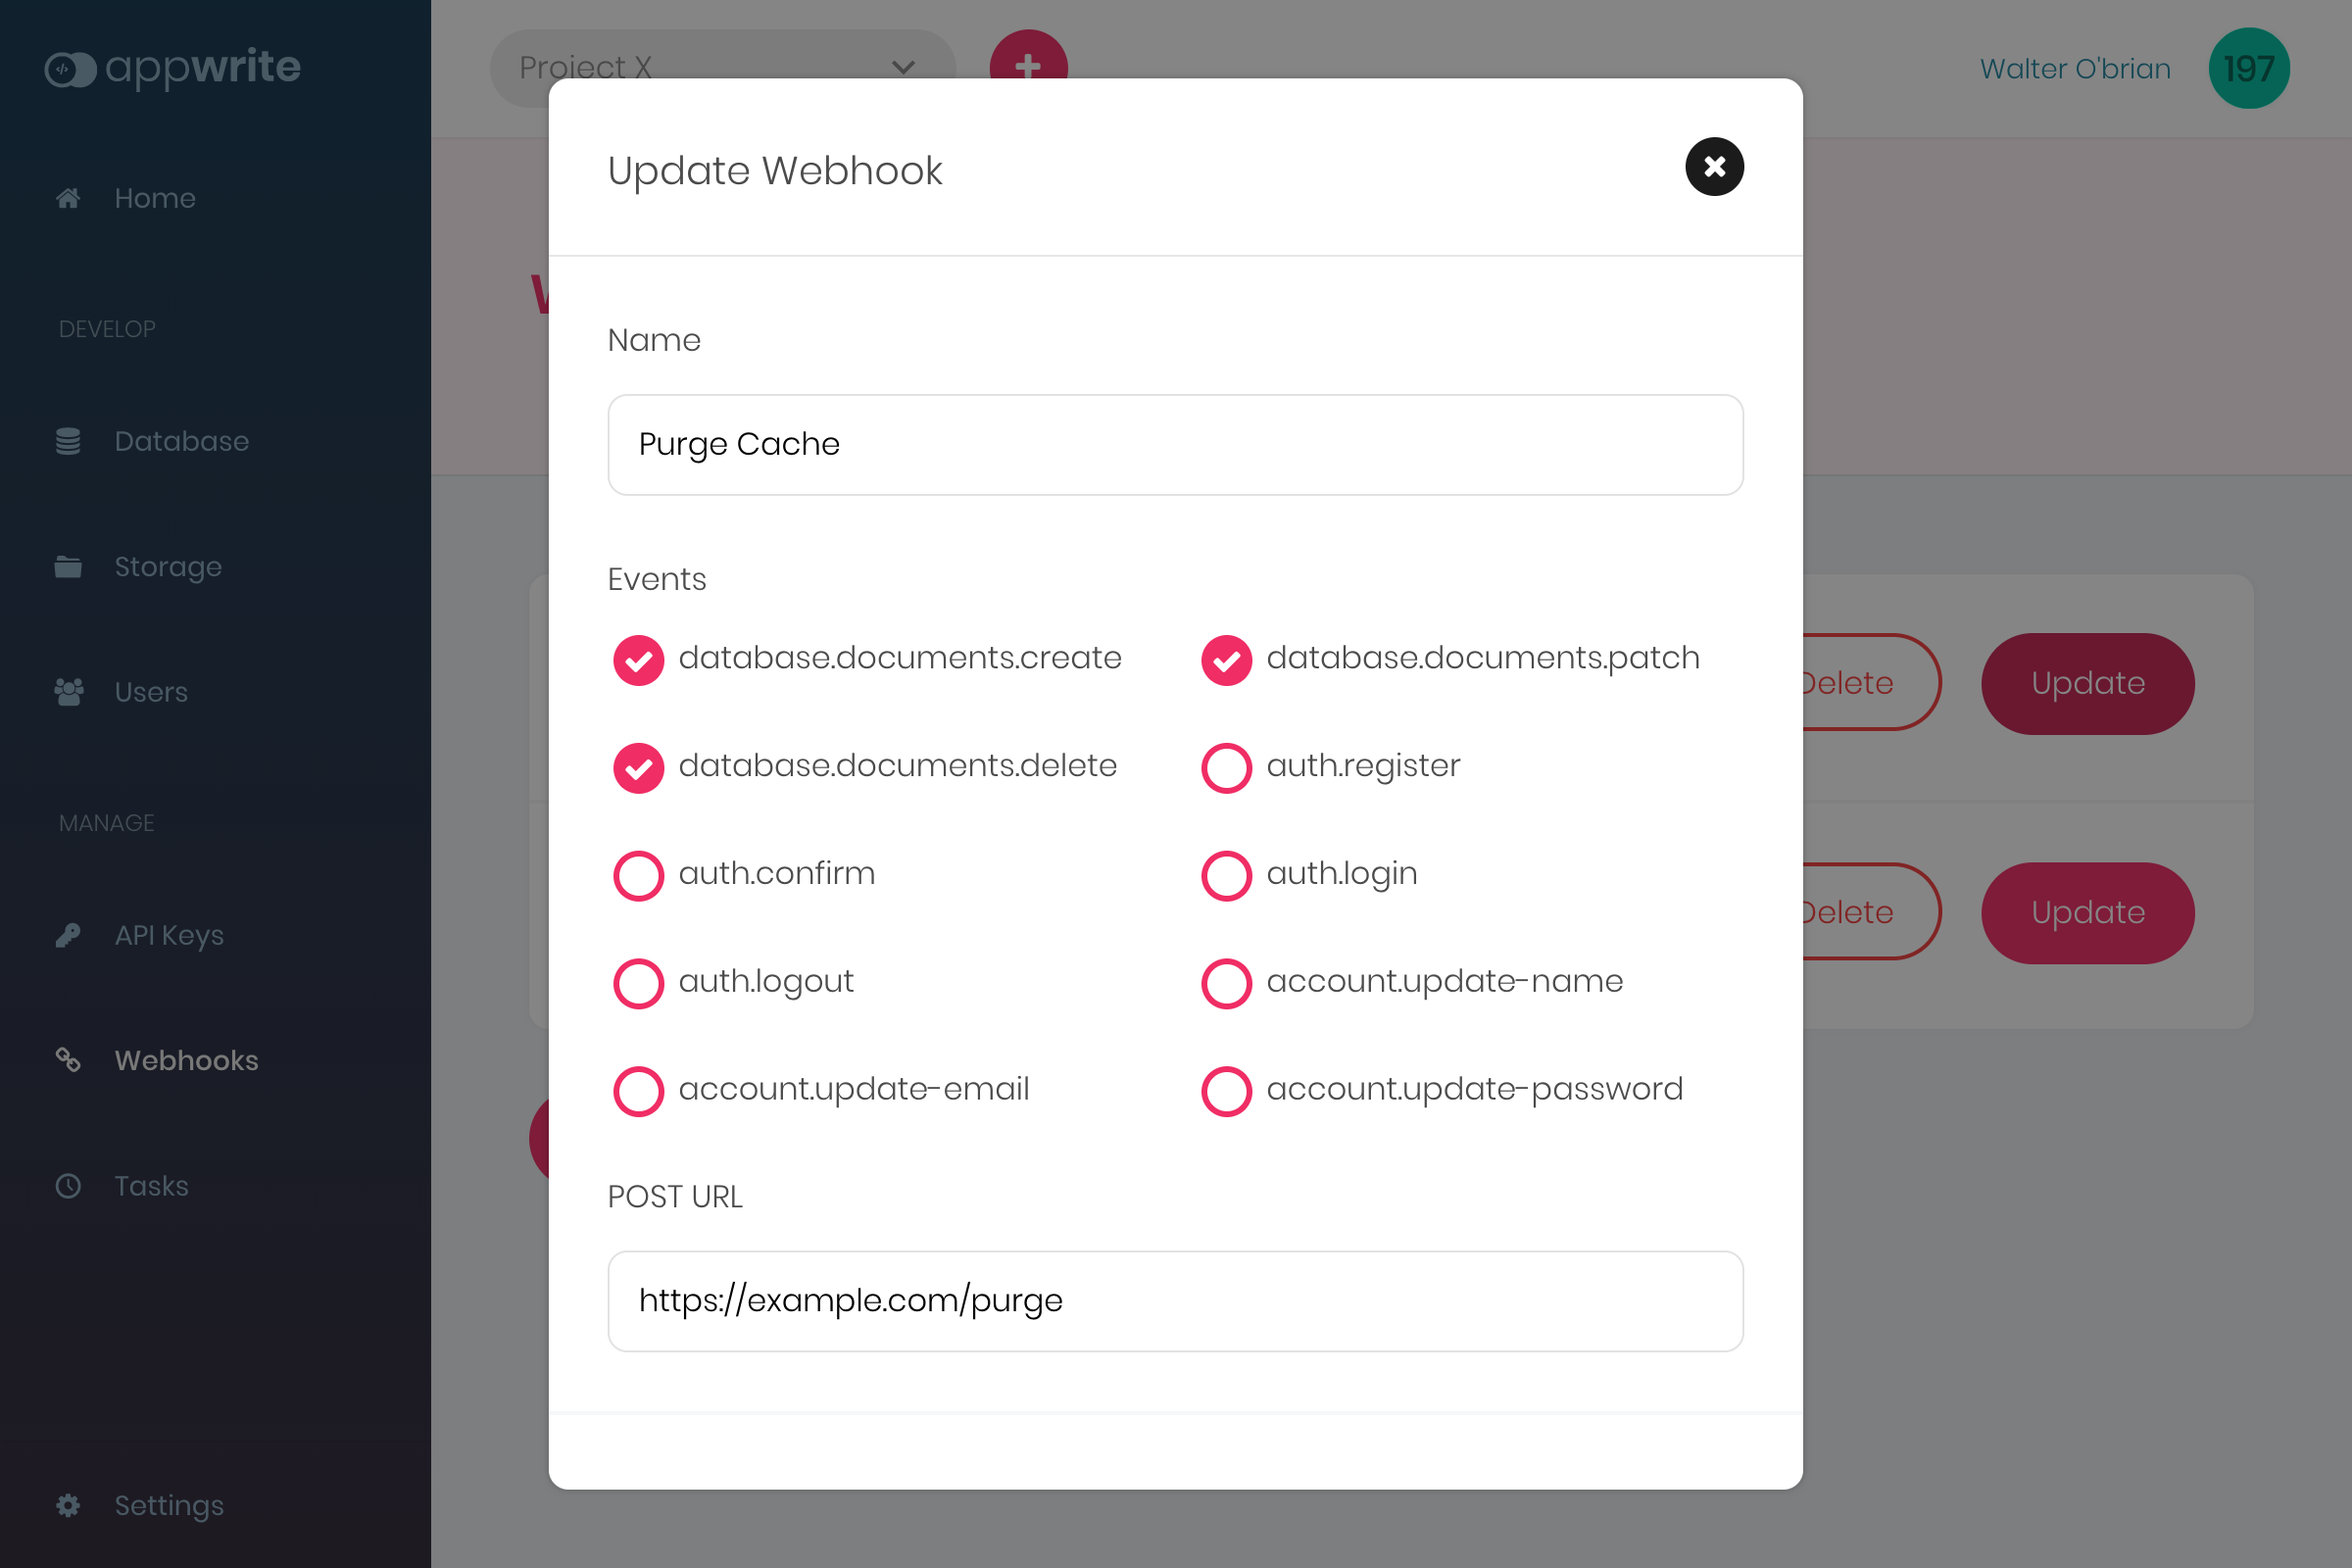Click the plus add project button
This screenshot has height=1568, width=2352.
(x=1028, y=66)
